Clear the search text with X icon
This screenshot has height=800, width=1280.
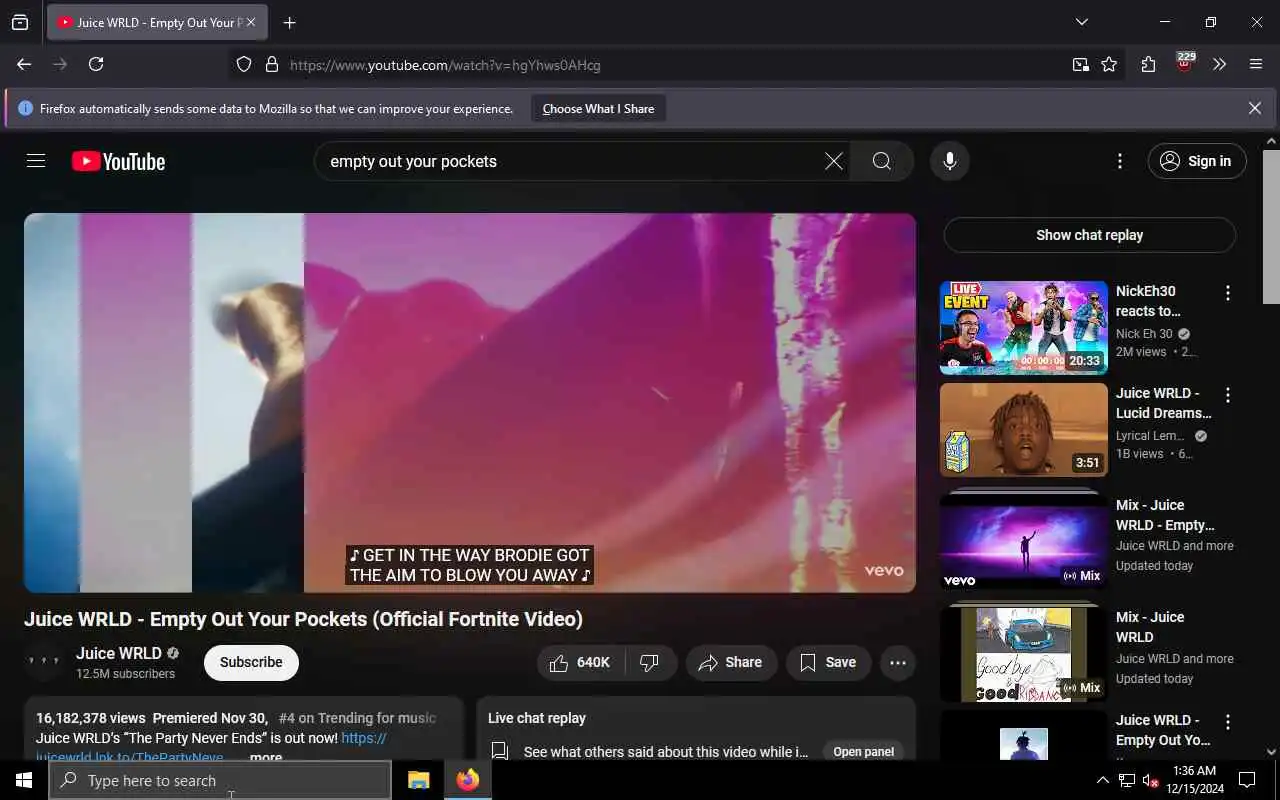[x=833, y=161]
